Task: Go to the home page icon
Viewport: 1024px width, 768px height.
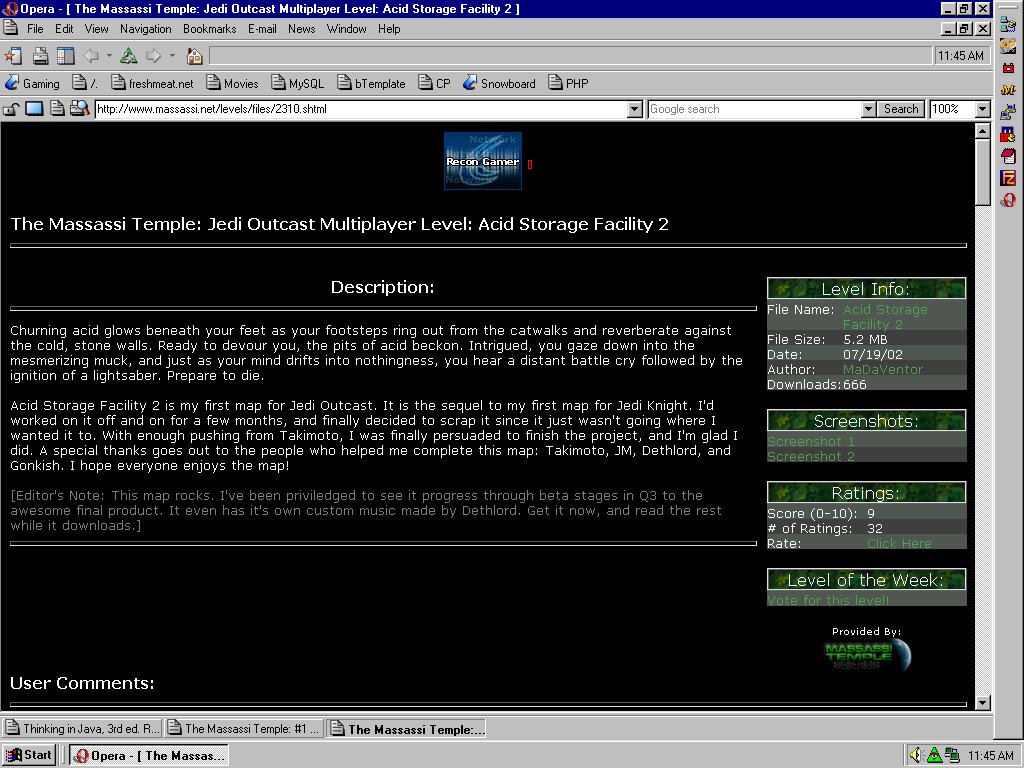Action: 195,56
